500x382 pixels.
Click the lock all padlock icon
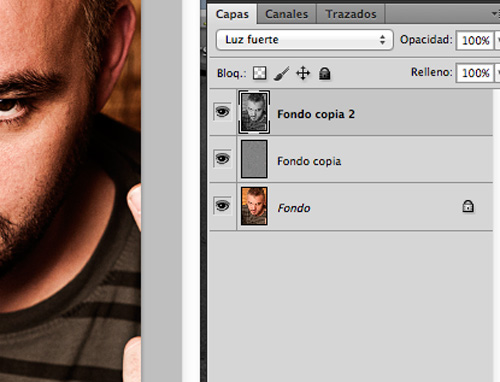[324, 73]
